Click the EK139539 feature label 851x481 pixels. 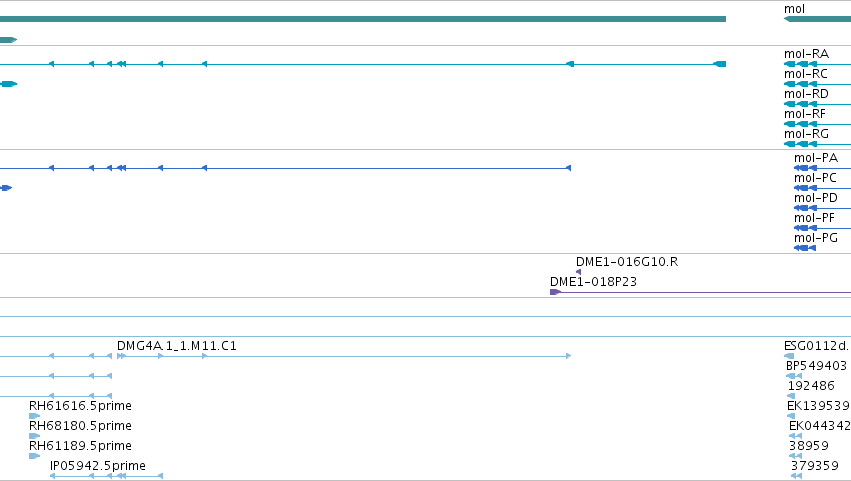pos(818,406)
